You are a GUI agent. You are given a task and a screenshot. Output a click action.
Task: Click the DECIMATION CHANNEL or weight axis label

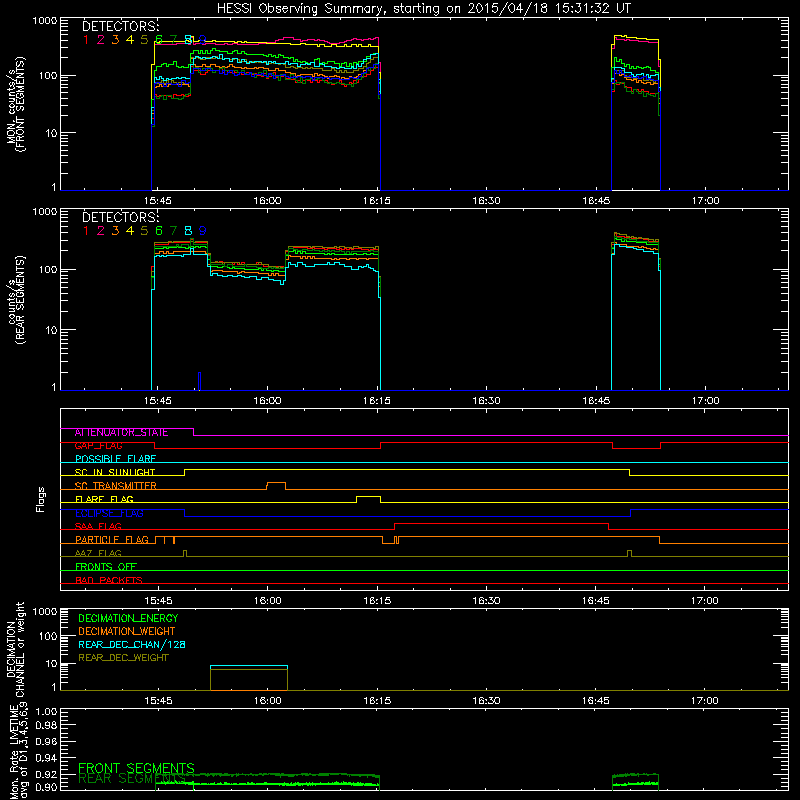(x=16, y=649)
